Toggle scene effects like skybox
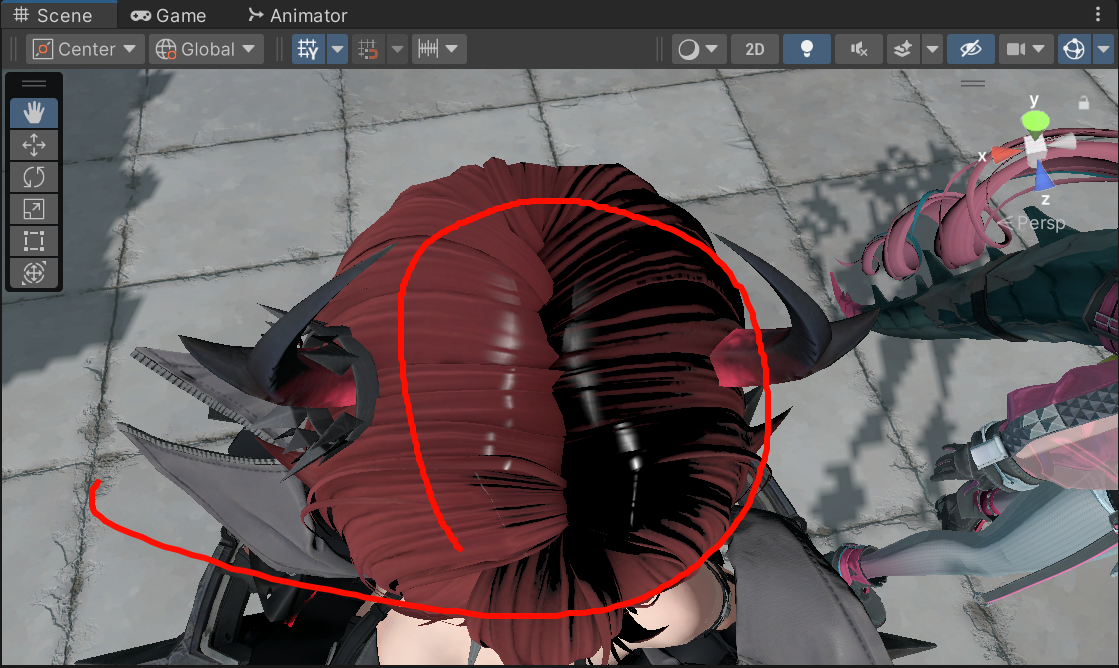The height and width of the screenshot is (668, 1119). [x=903, y=49]
